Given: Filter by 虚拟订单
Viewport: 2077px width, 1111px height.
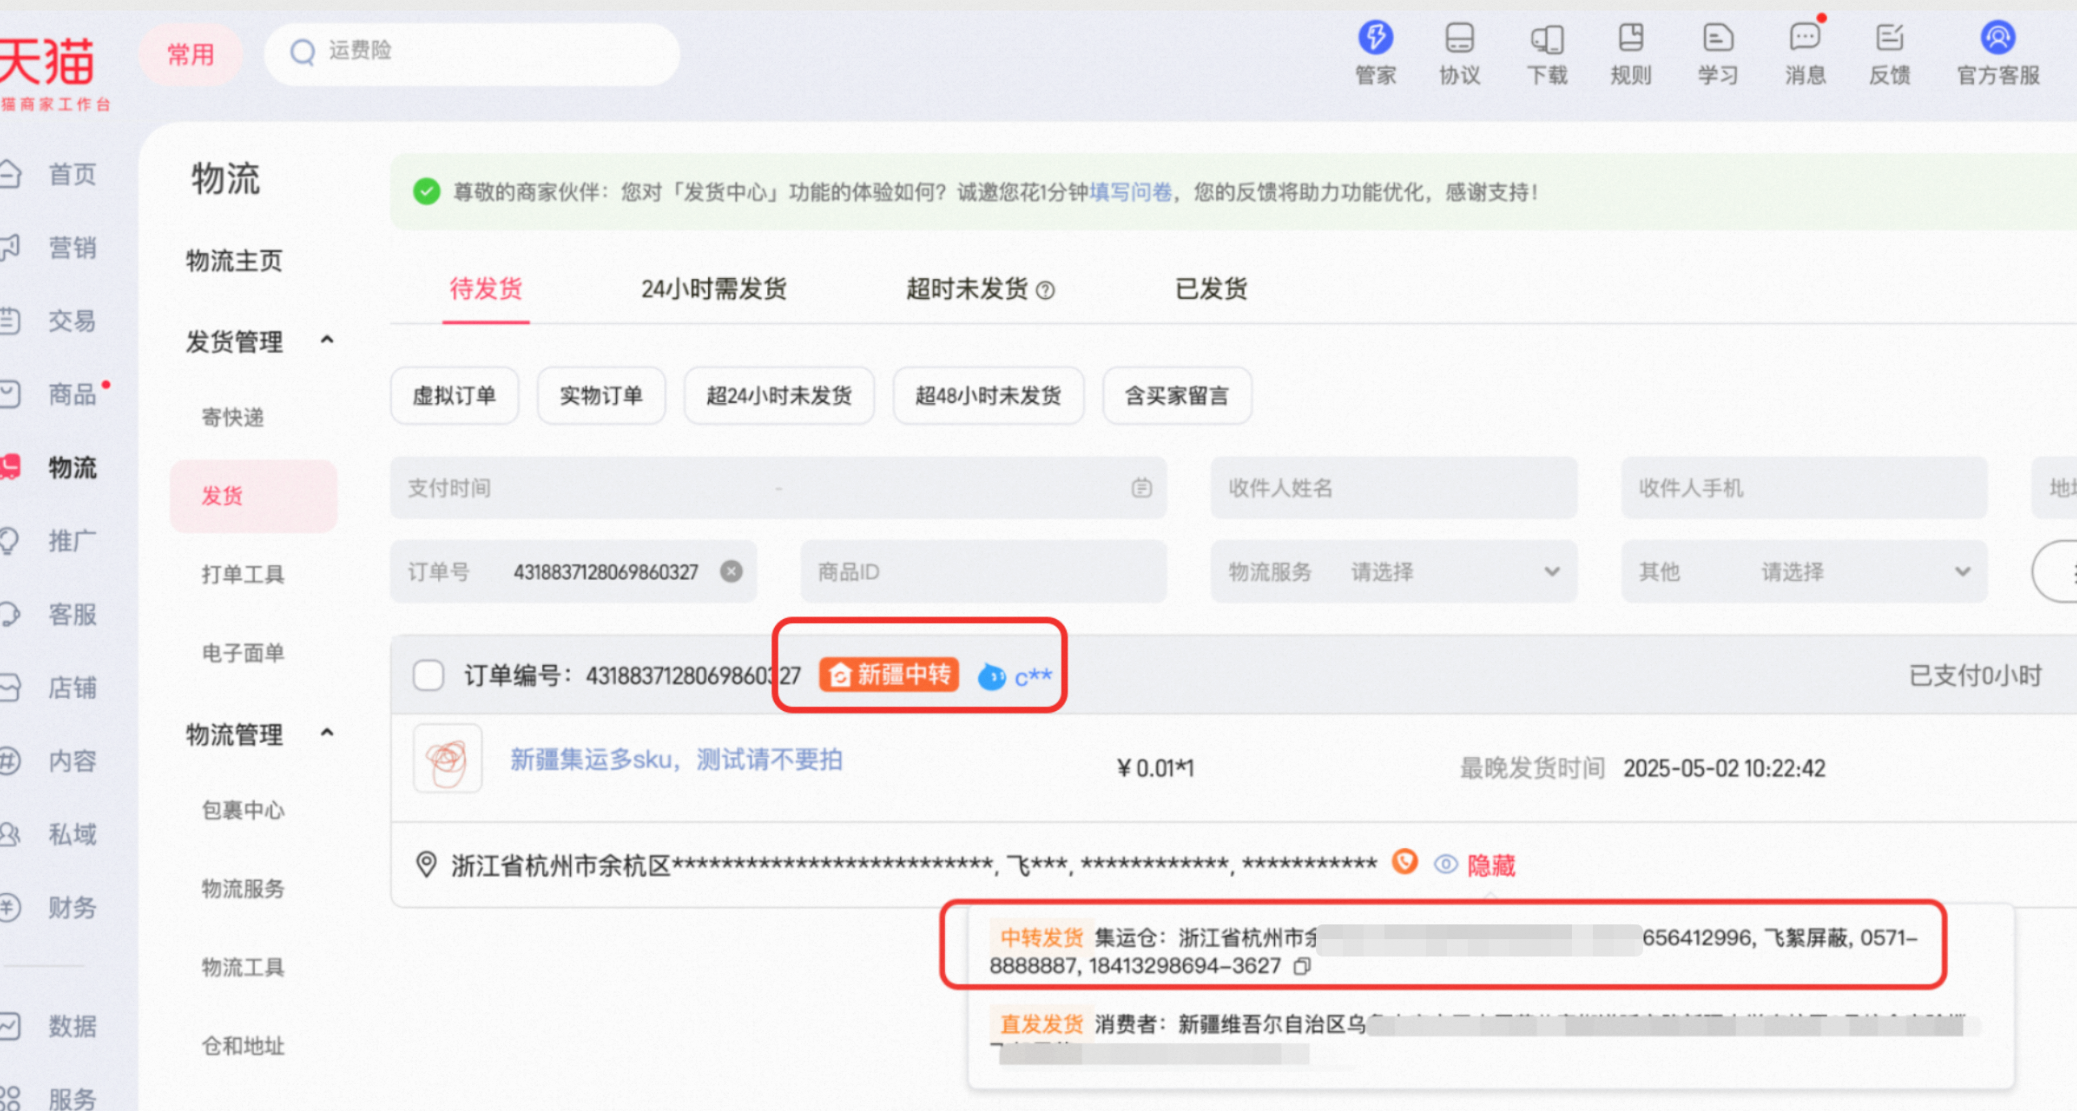Looking at the screenshot, I should point(454,396).
